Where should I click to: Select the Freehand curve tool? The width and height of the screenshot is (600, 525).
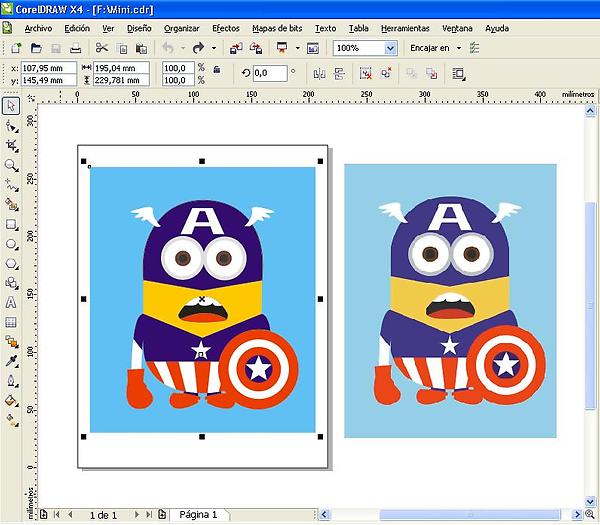pos(11,185)
